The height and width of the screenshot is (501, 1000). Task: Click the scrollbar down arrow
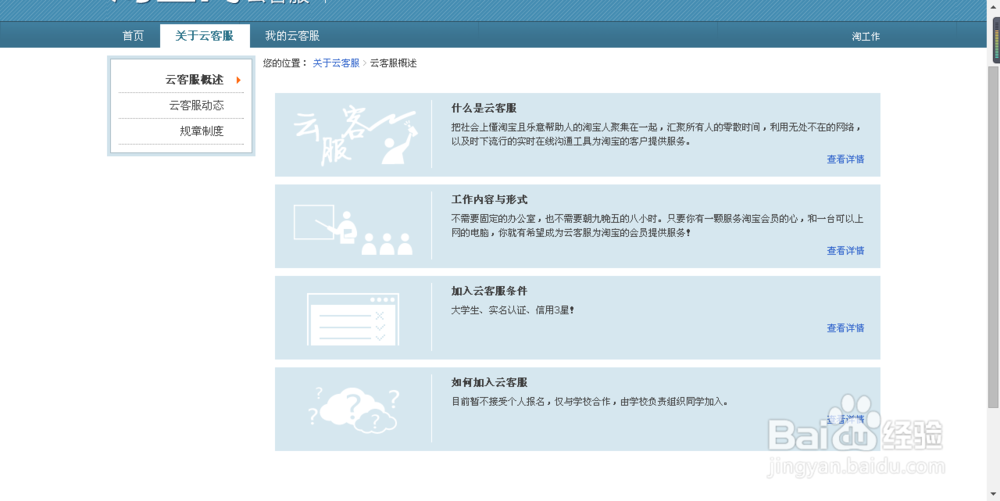(994, 495)
